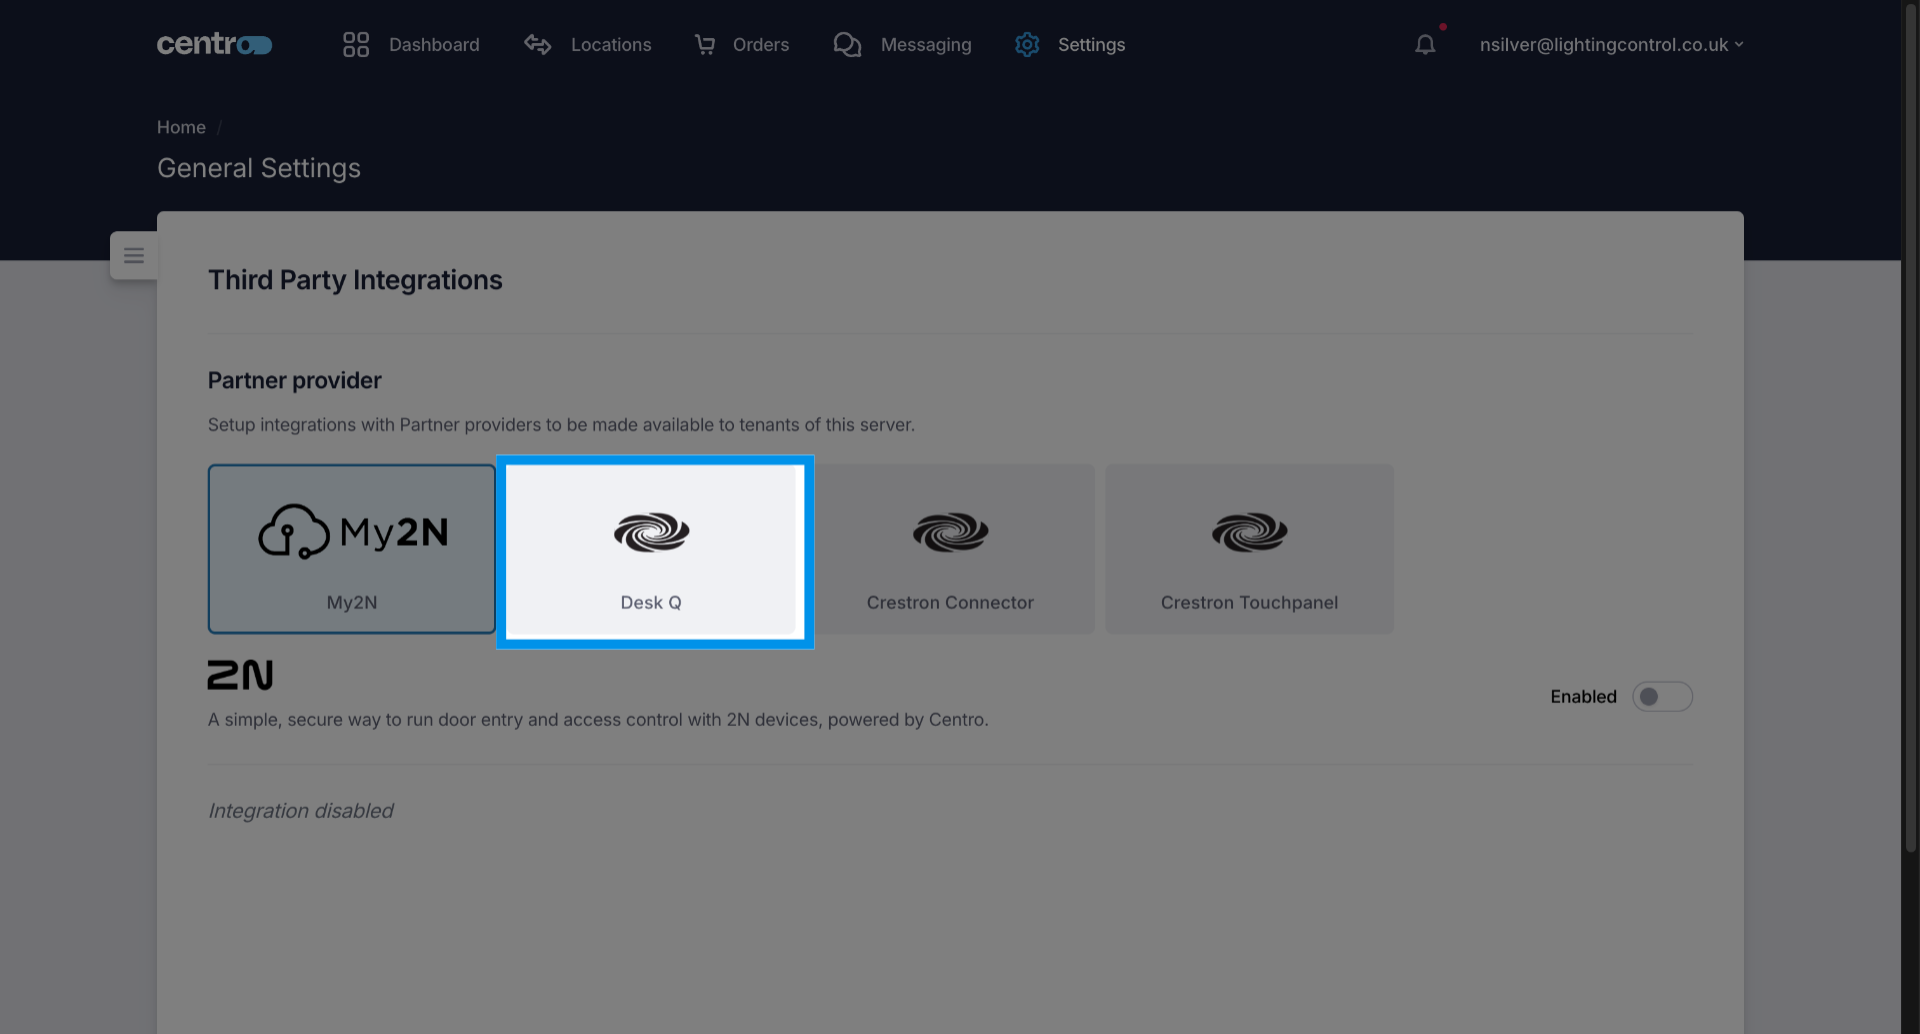Select the My2N partner provider card

pyautogui.click(x=351, y=549)
